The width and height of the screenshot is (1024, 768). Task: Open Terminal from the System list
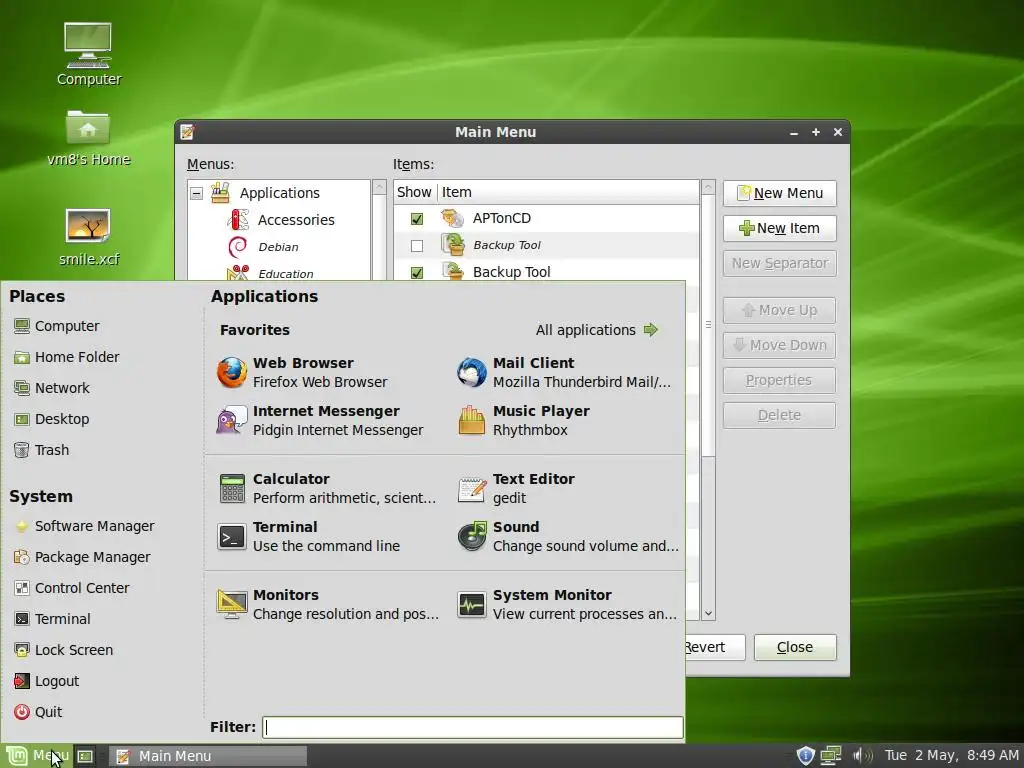52,619
